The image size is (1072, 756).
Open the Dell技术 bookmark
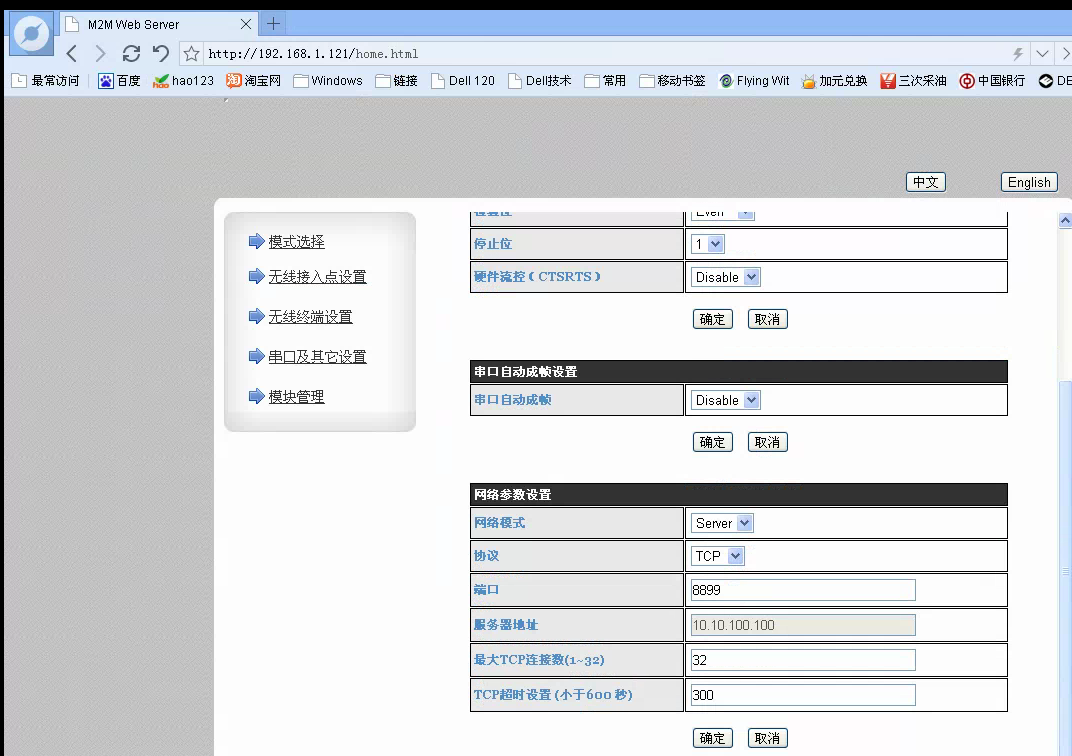[540, 81]
